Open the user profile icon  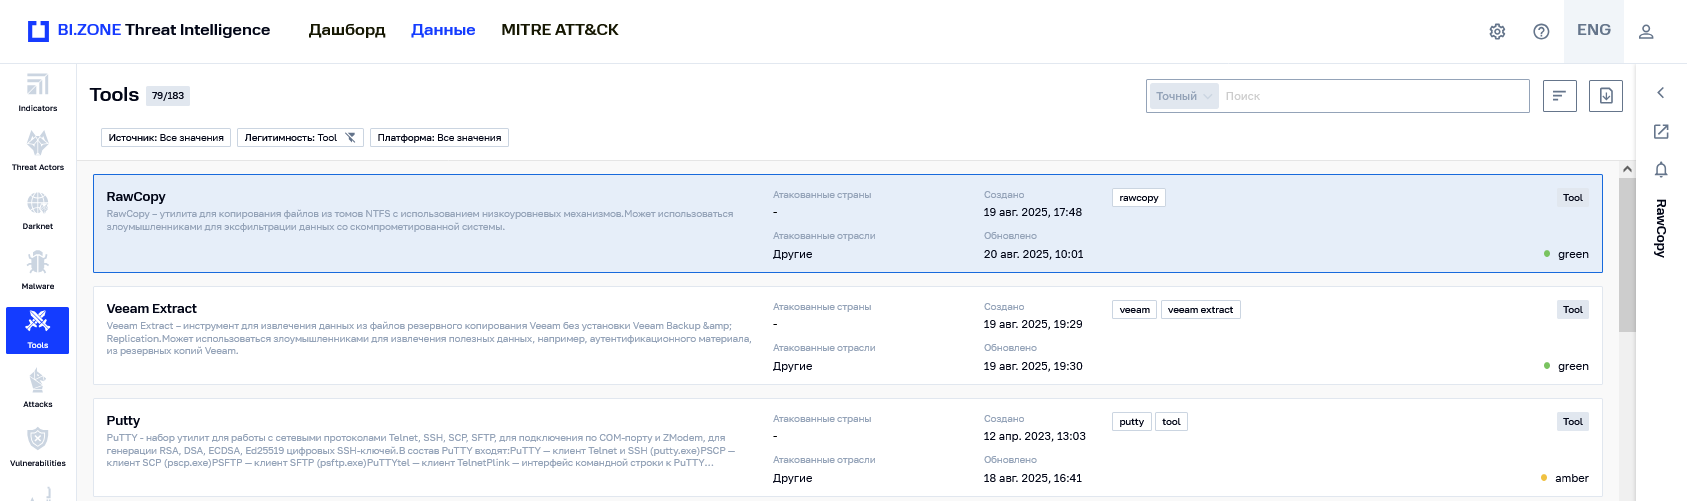[x=1646, y=31]
